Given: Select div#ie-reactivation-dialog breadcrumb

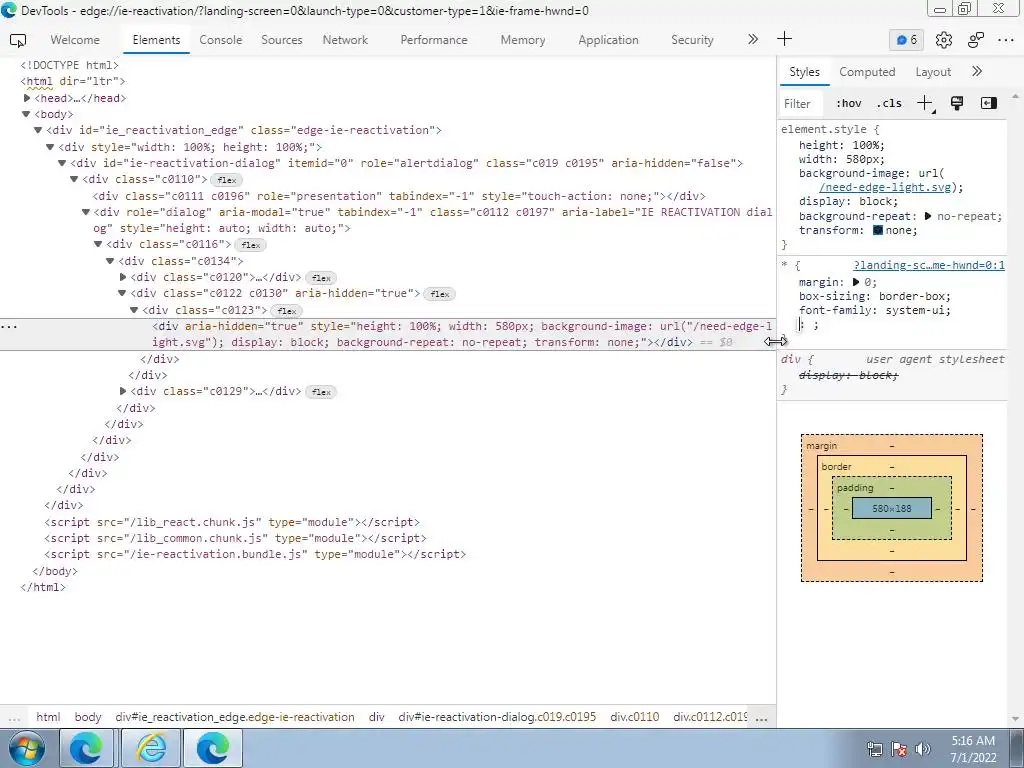Looking at the screenshot, I should coord(497,717).
